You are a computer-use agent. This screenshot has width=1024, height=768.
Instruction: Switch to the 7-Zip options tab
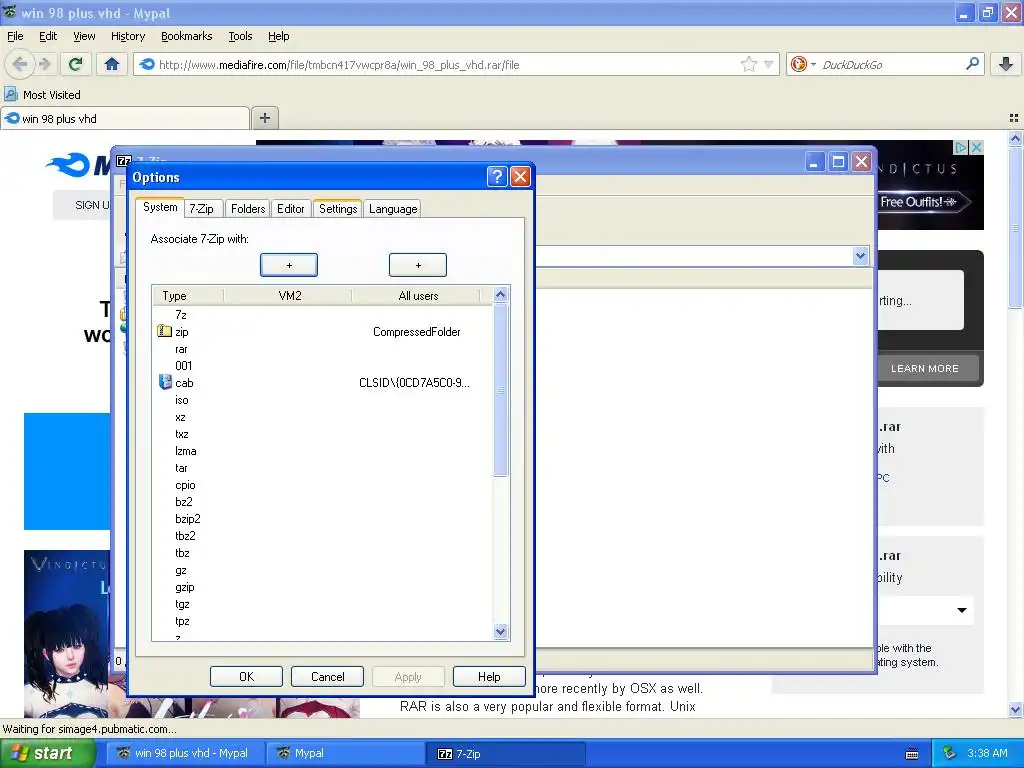pyautogui.click(x=202, y=208)
